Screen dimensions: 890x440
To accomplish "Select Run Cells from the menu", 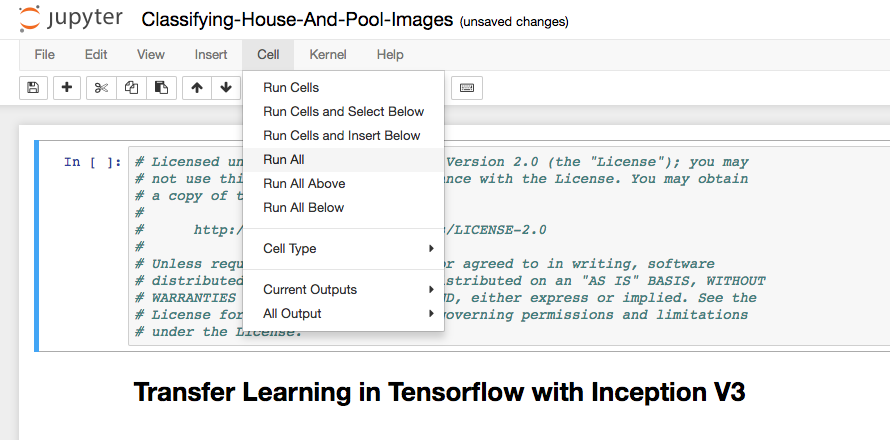I will [x=343, y=87].
